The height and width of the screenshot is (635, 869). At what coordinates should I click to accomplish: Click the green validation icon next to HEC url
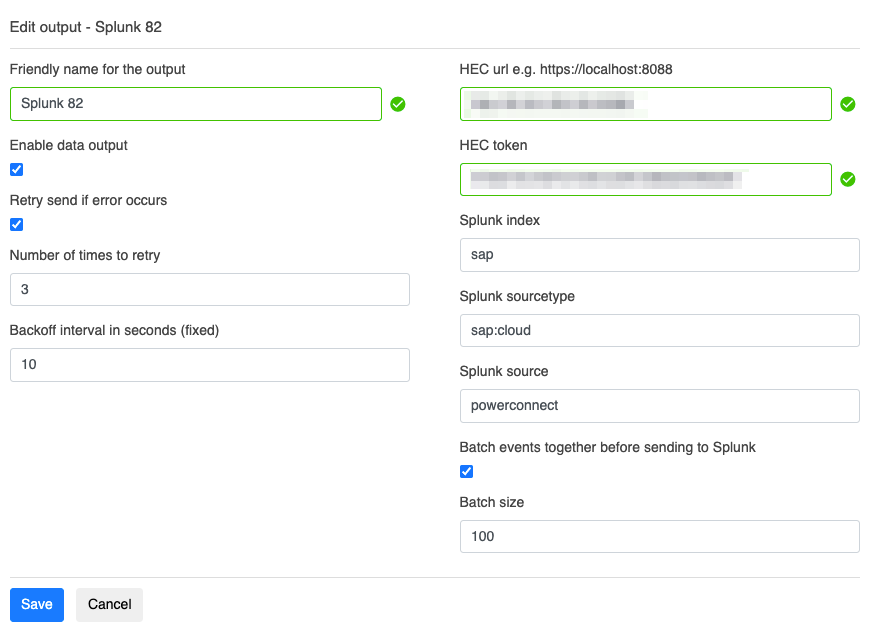848,104
